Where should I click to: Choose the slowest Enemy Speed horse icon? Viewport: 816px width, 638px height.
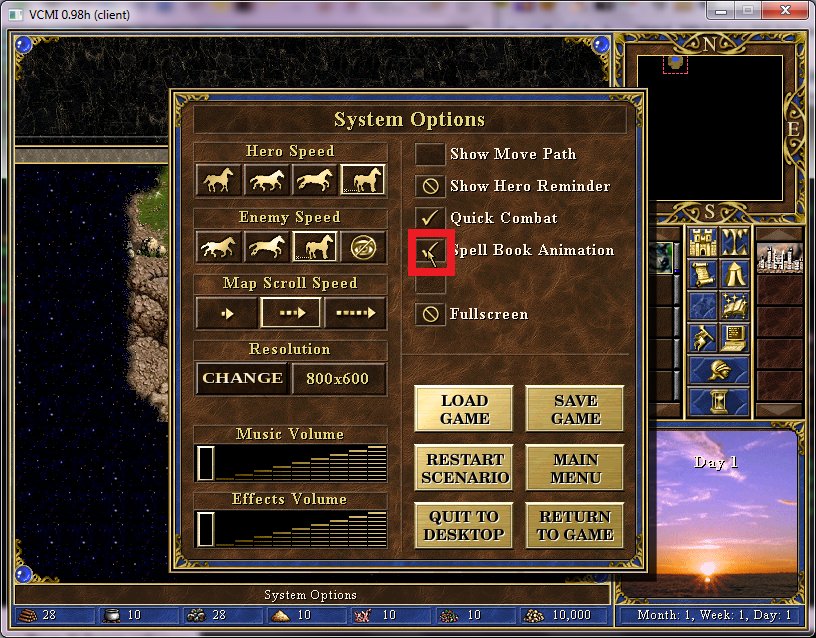219,246
